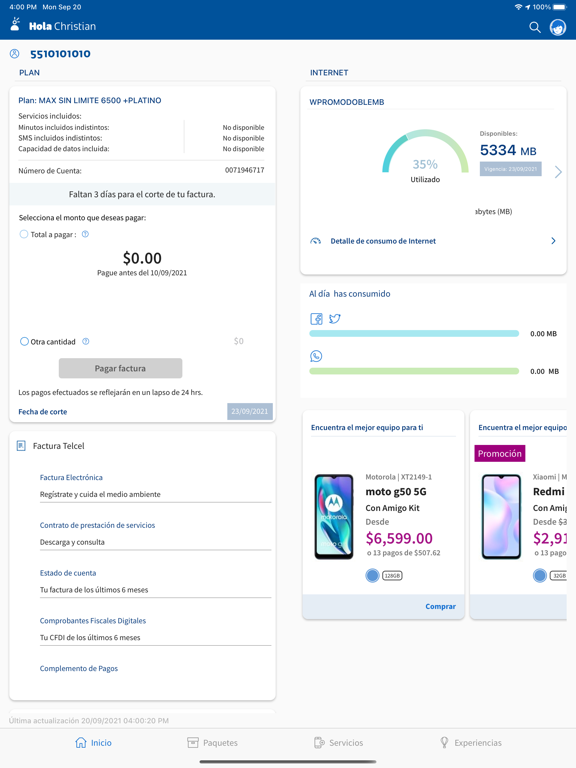Select 128GB storage option on moto g50
The image size is (576, 768).
[392, 576]
